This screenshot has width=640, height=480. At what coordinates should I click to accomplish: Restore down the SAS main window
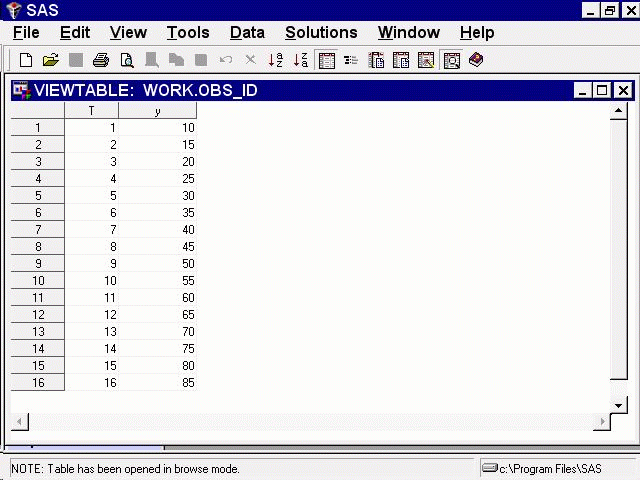coord(610,10)
